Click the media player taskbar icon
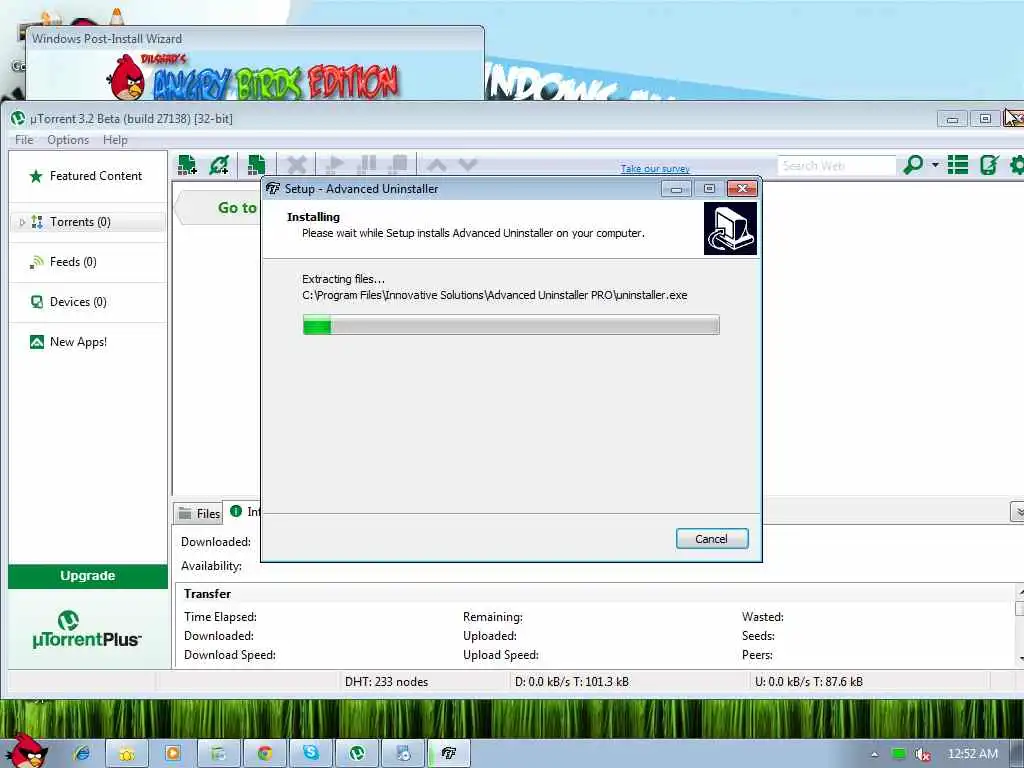 pyautogui.click(x=173, y=754)
